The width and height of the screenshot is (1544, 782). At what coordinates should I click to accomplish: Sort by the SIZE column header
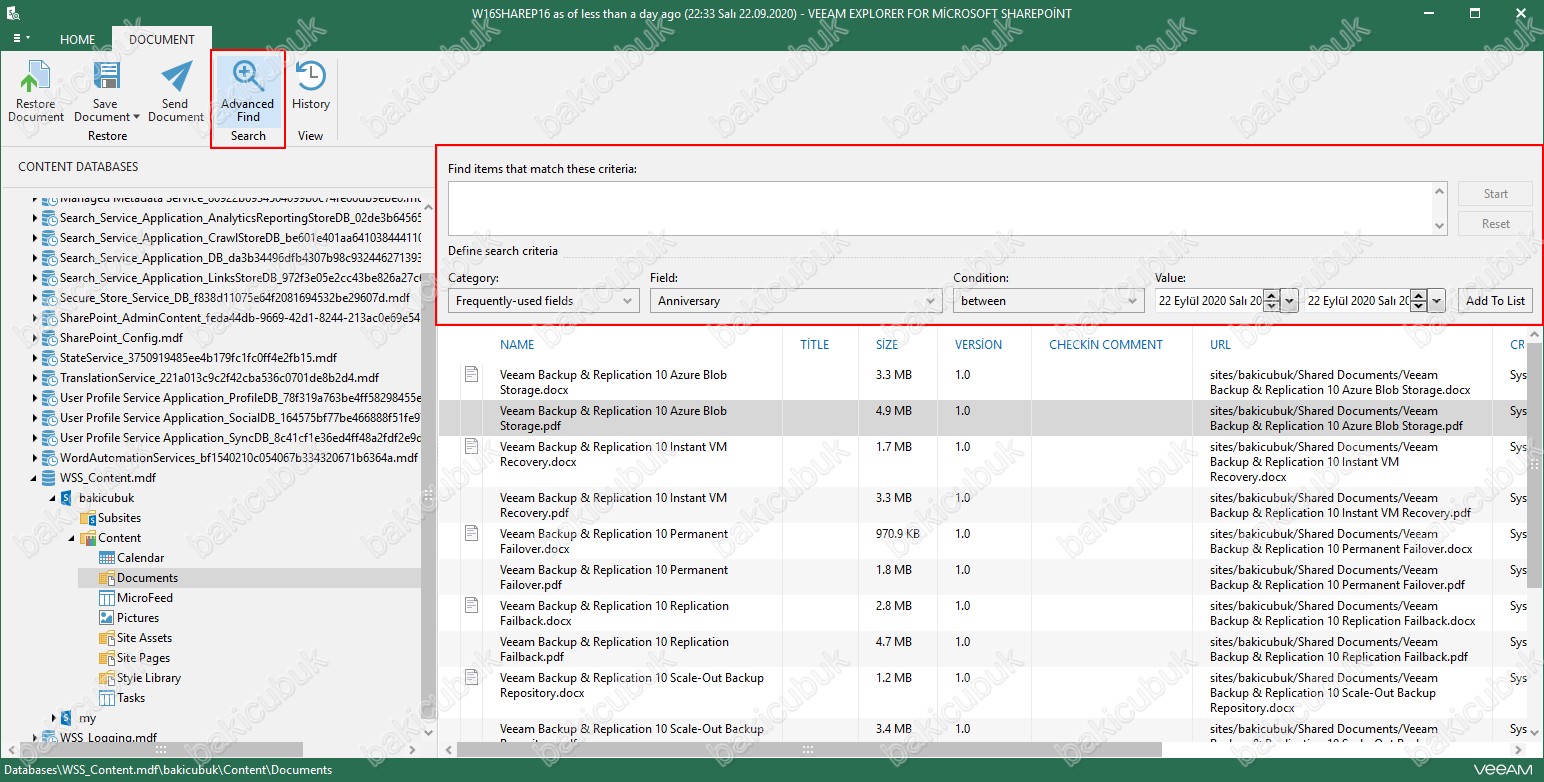tap(887, 344)
